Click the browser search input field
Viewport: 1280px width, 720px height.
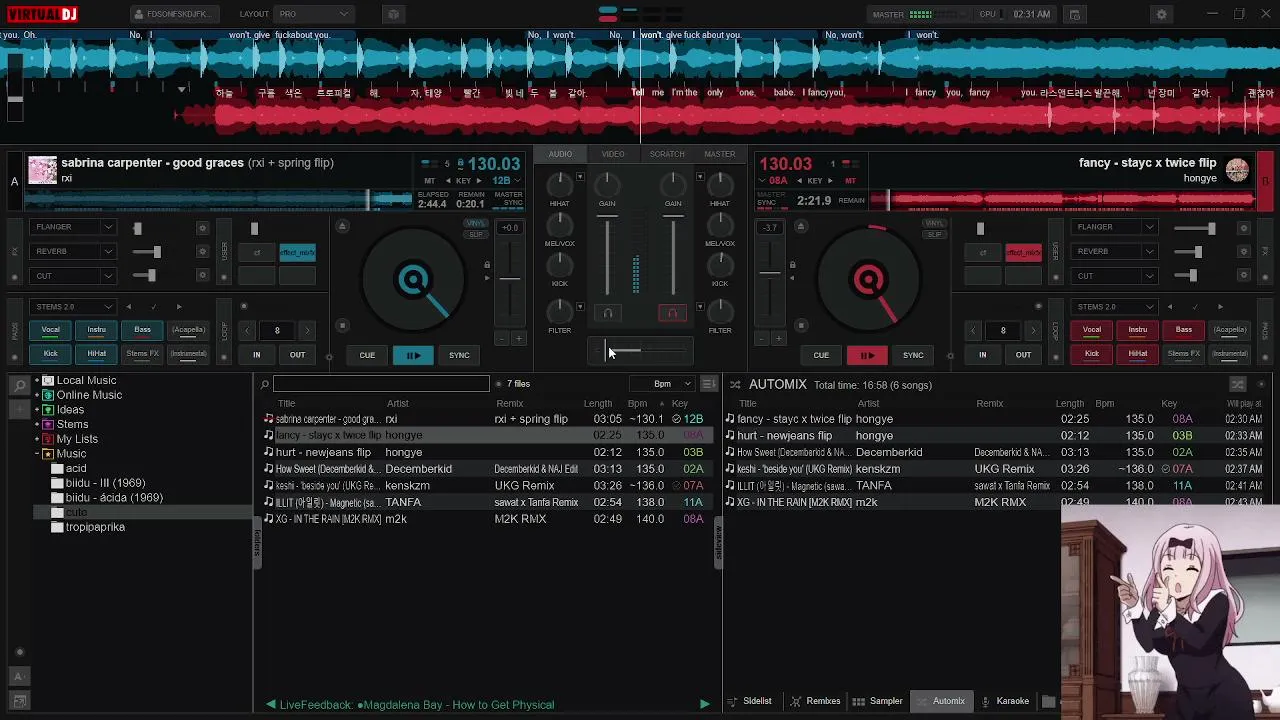point(381,384)
